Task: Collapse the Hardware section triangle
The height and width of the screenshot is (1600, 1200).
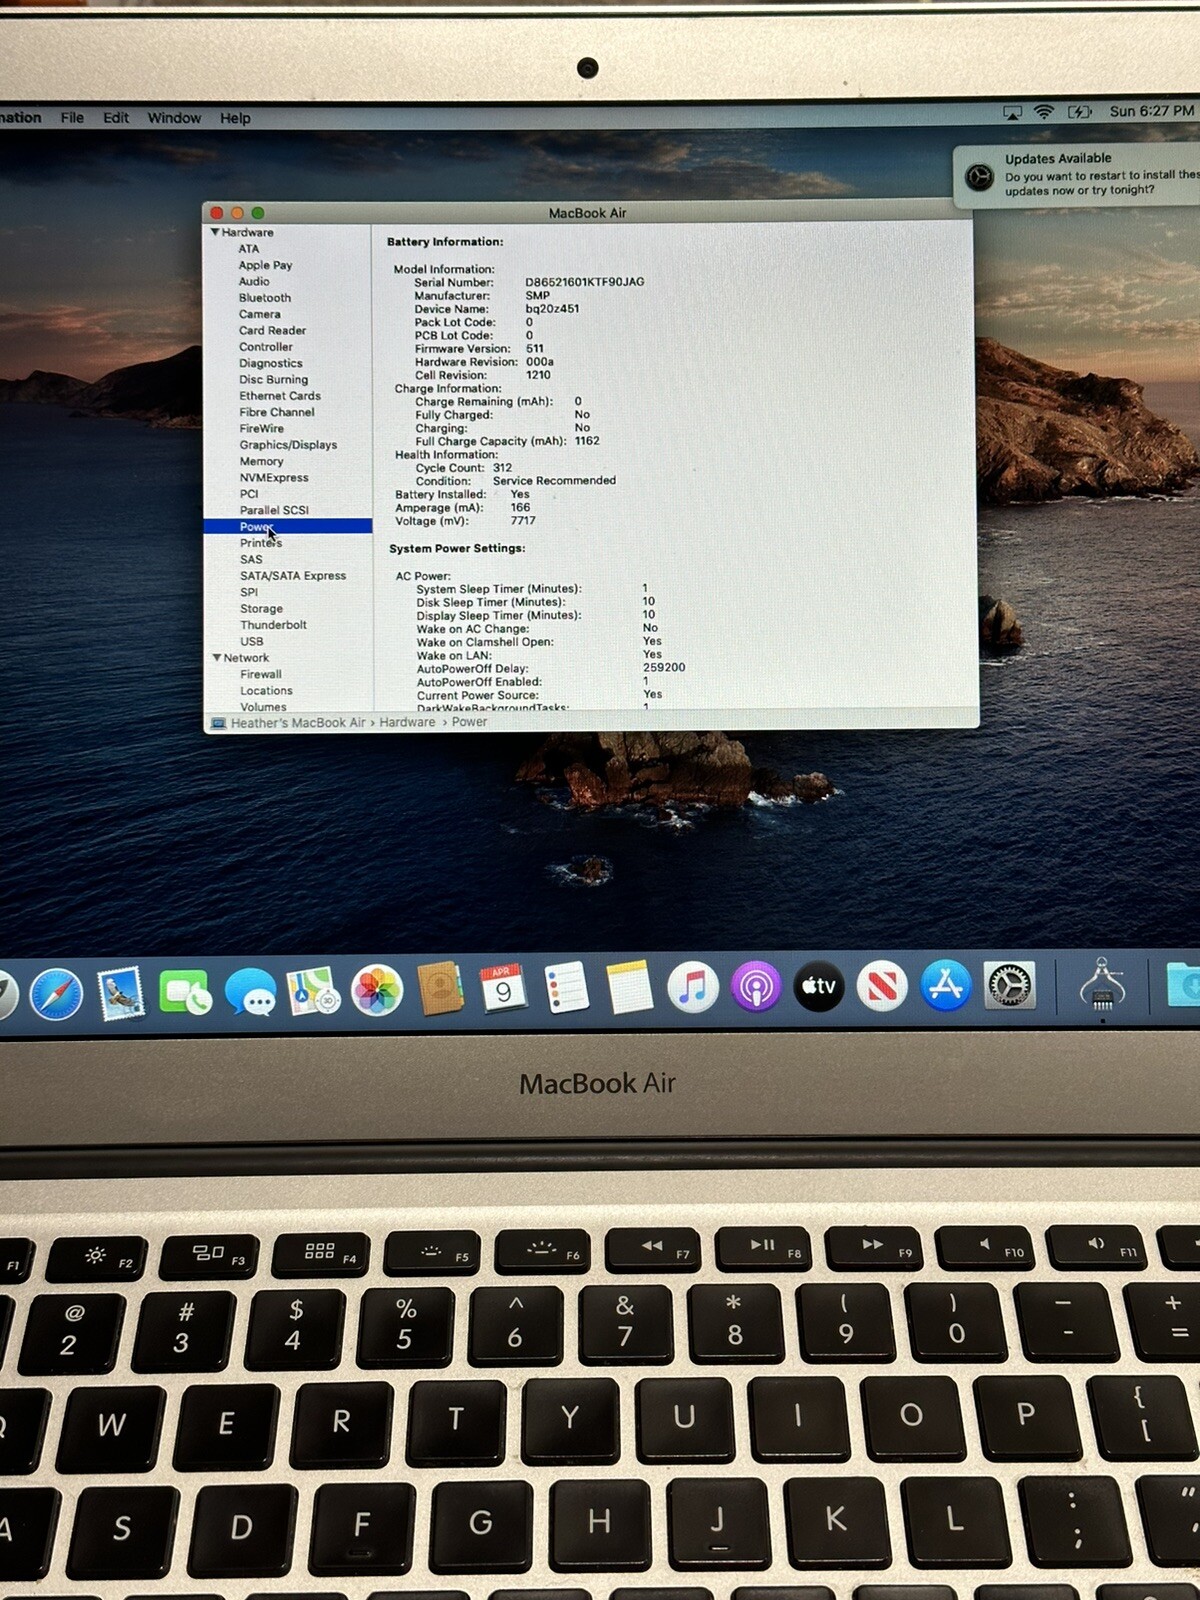Action: click(x=214, y=232)
